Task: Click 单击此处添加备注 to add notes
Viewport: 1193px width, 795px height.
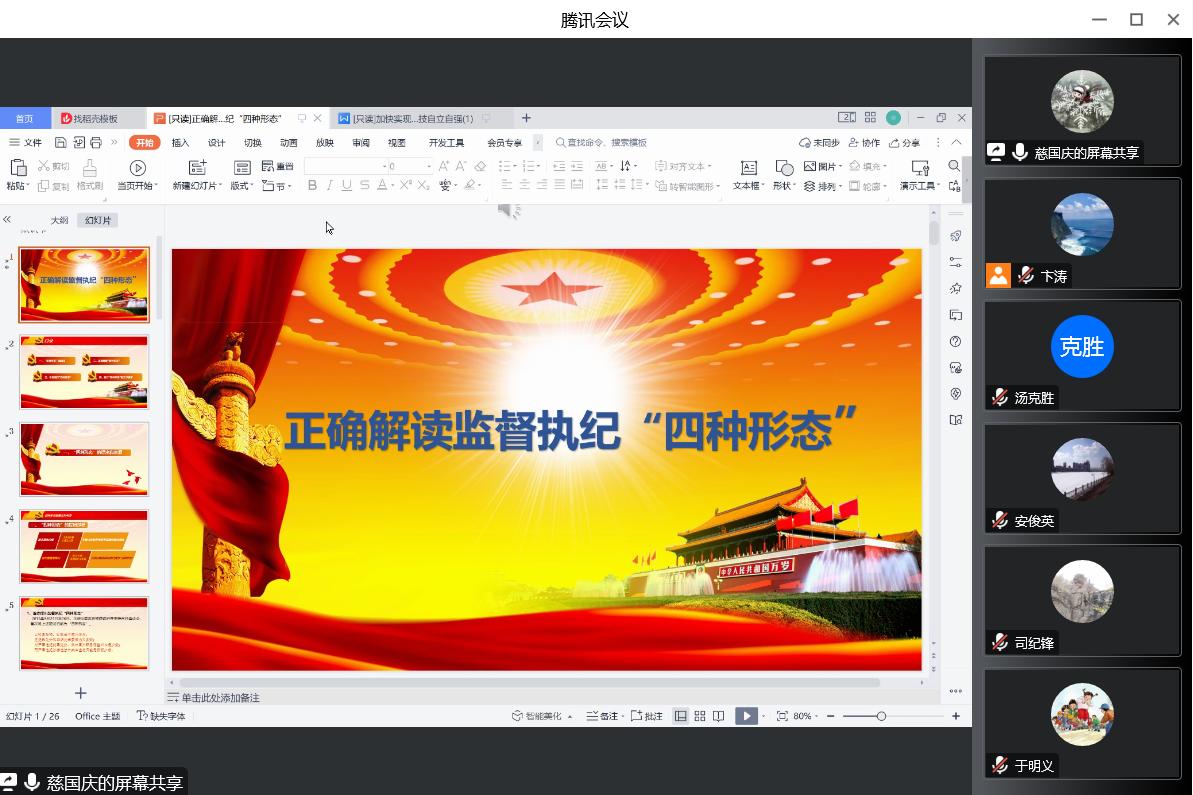Action: (x=220, y=698)
